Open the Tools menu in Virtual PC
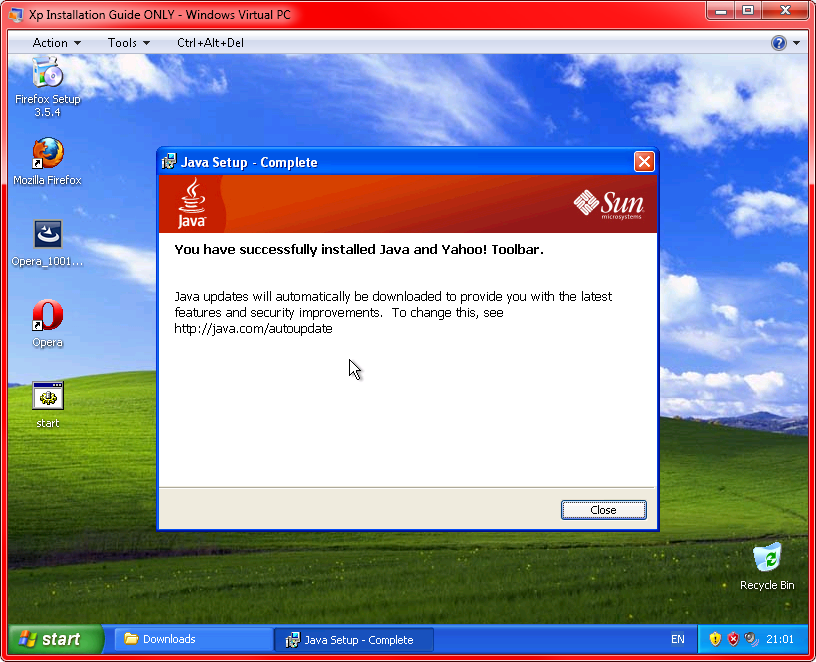This screenshot has height=662, width=816. pos(129,43)
